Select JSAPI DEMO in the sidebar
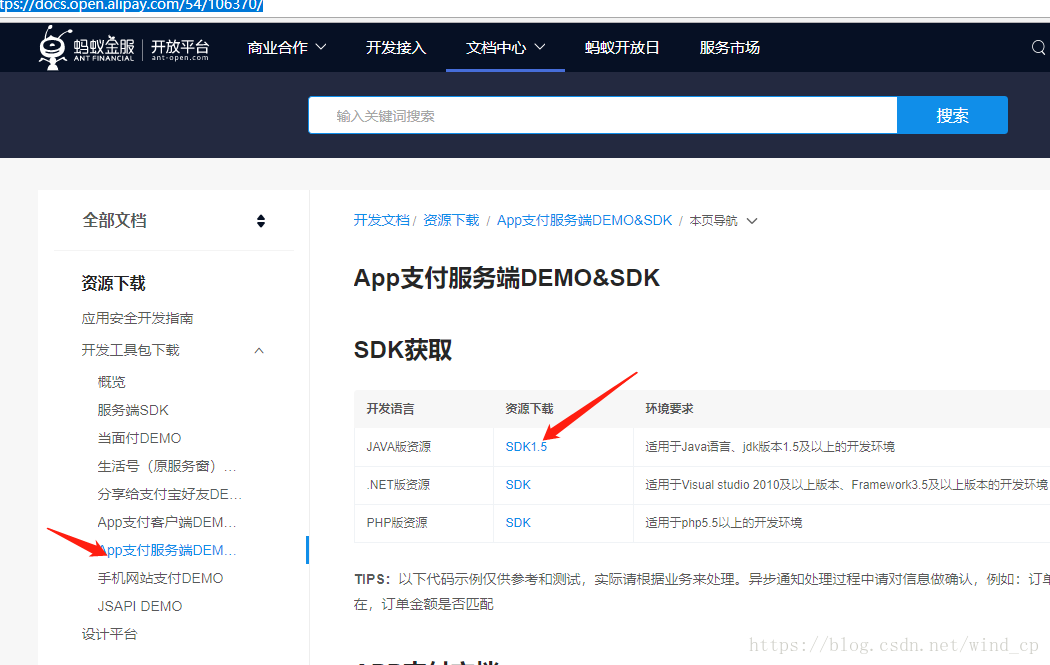Image resolution: width=1050 pixels, height=665 pixels. 139,606
